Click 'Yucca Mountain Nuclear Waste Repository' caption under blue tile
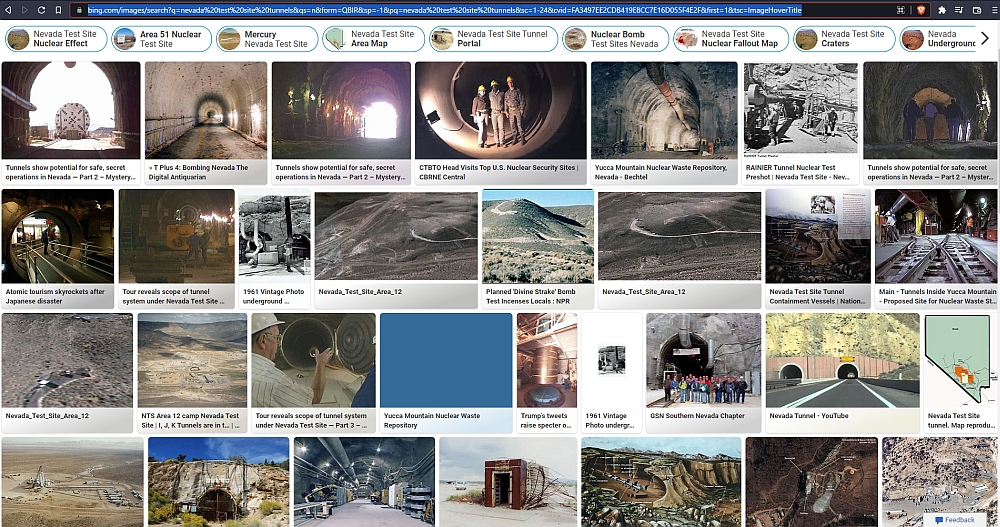The width and height of the screenshot is (1000, 527). (432, 420)
